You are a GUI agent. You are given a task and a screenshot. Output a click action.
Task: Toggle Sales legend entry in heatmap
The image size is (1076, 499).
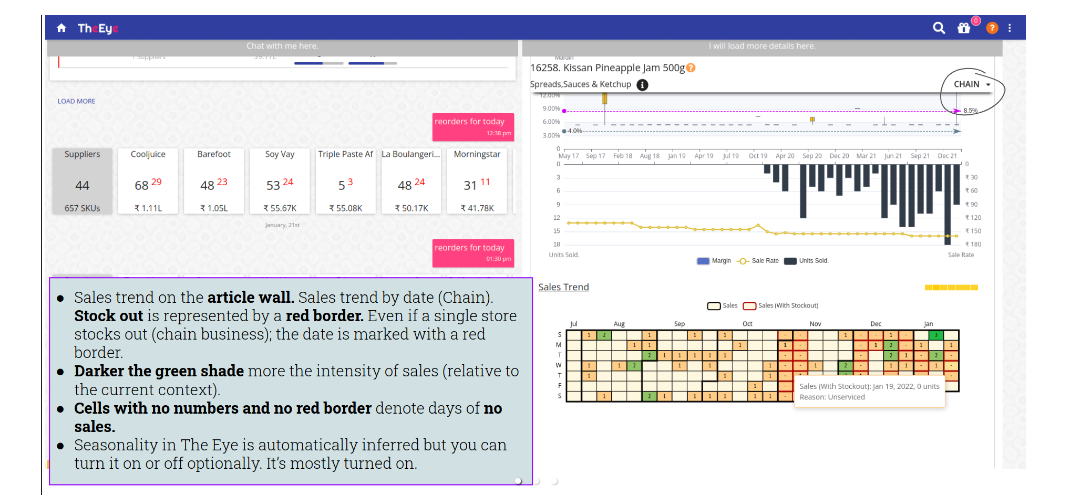pos(722,305)
